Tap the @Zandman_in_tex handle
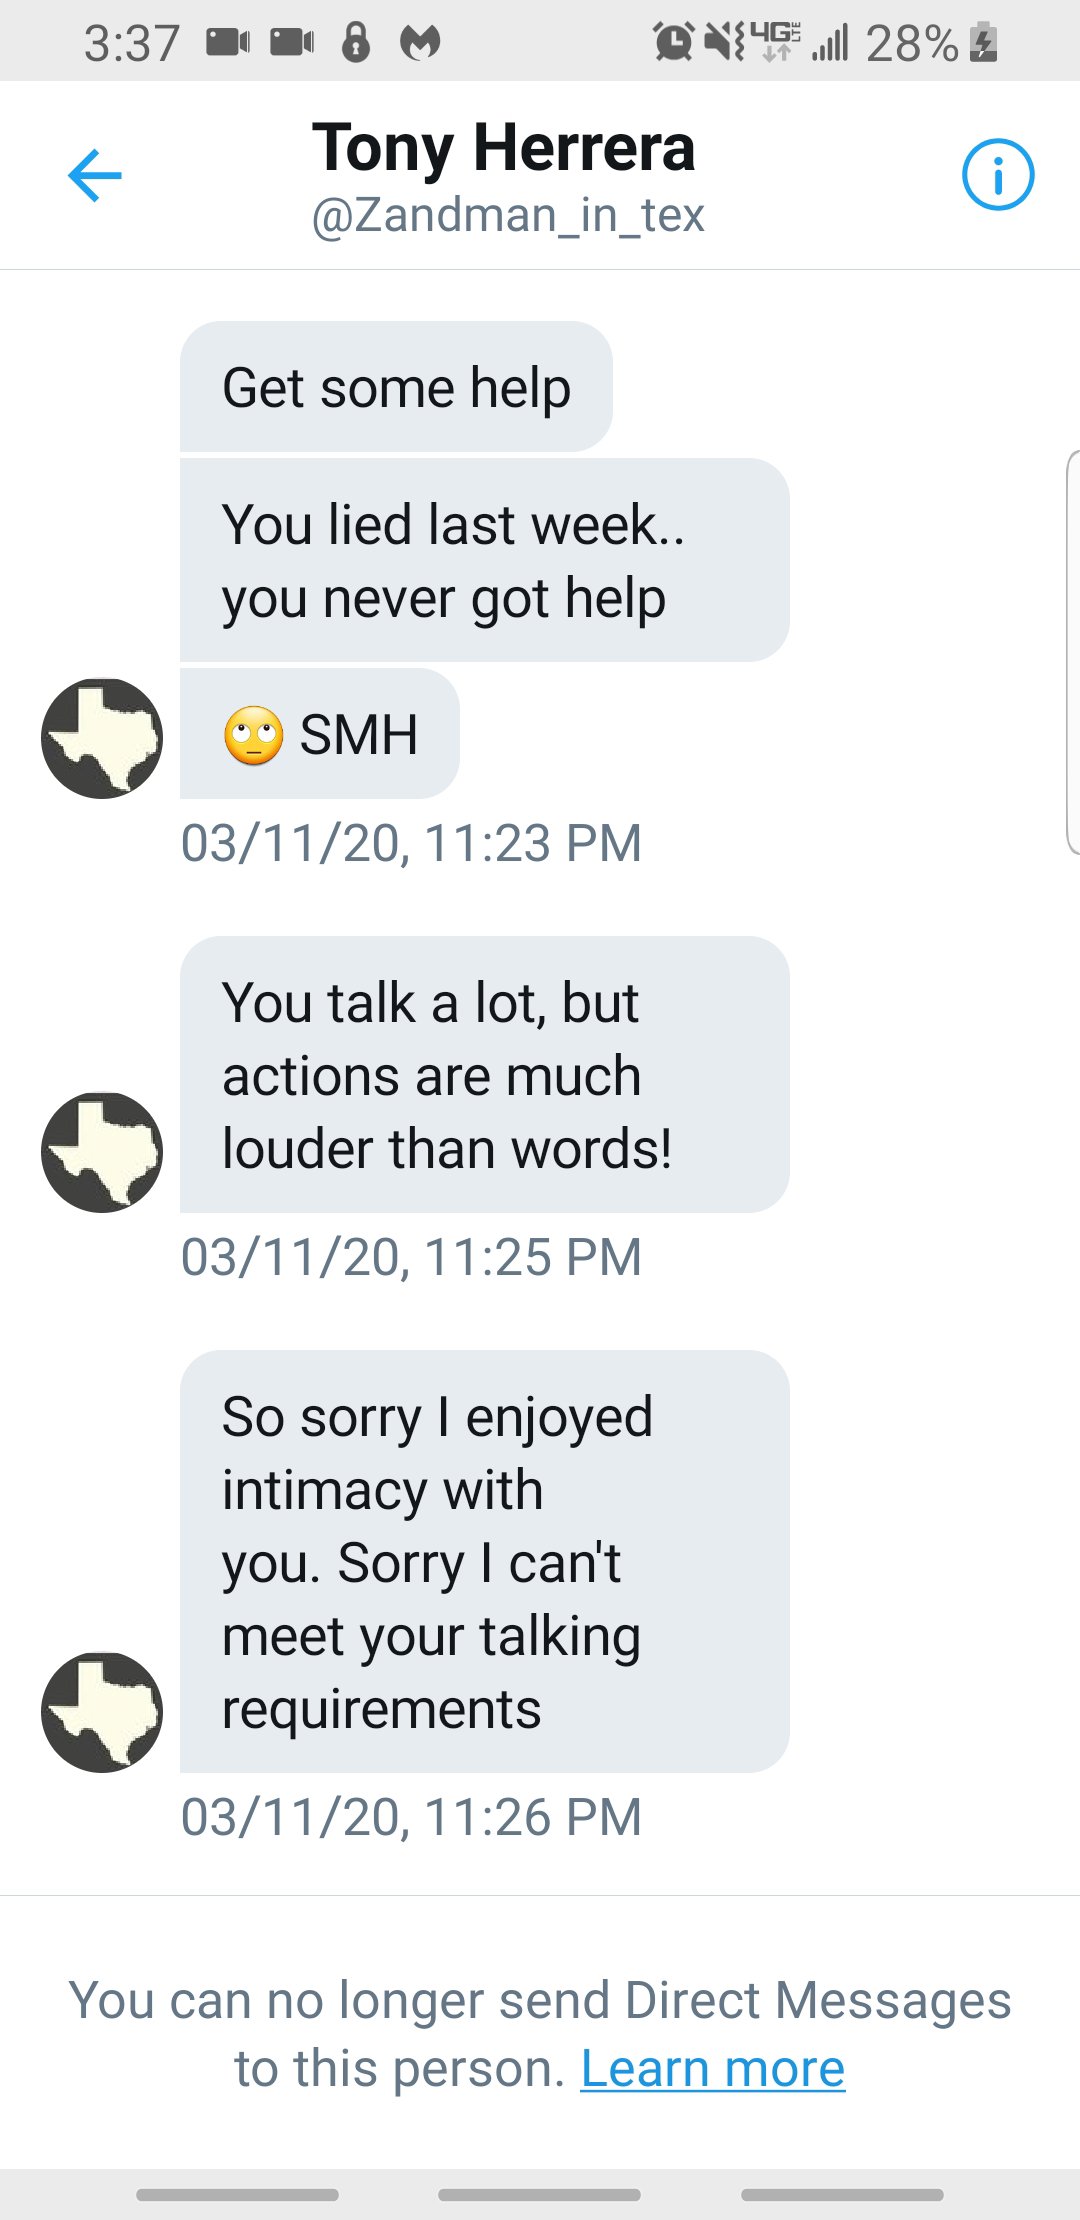The image size is (1080, 2220). pyautogui.click(x=508, y=215)
